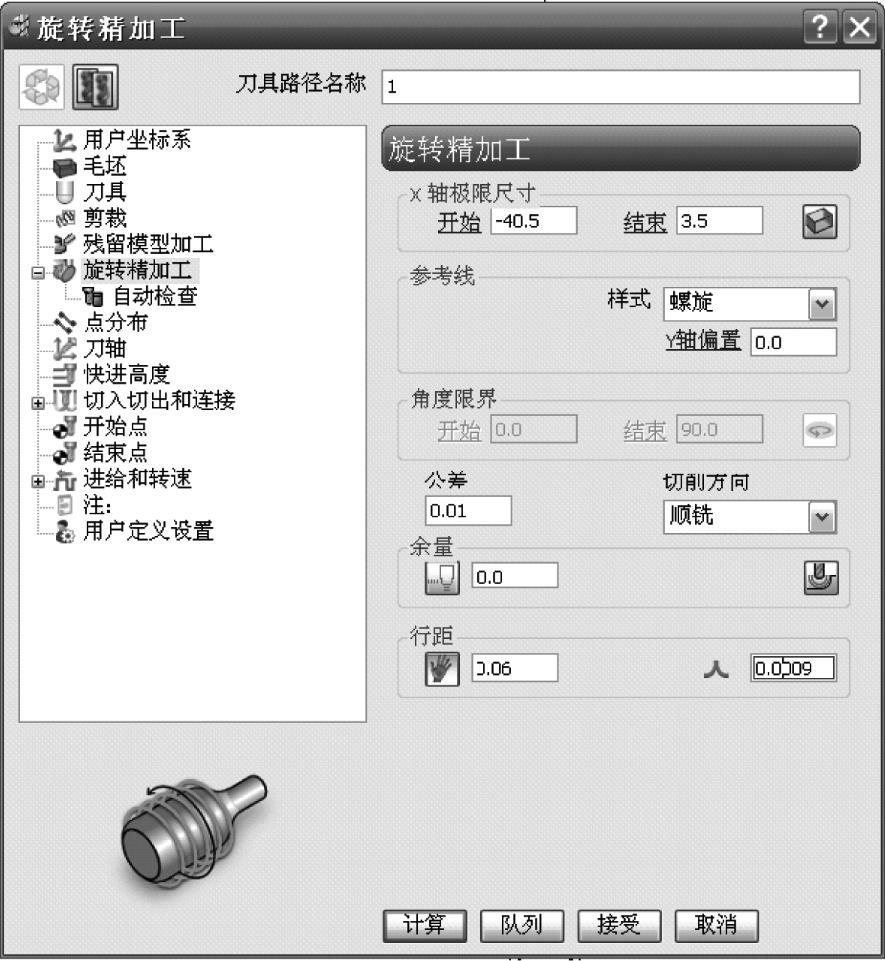Screen dimensions: 885x961
Task: Toggle the radial thickness icon in 余量
Action: pos(442,578)
